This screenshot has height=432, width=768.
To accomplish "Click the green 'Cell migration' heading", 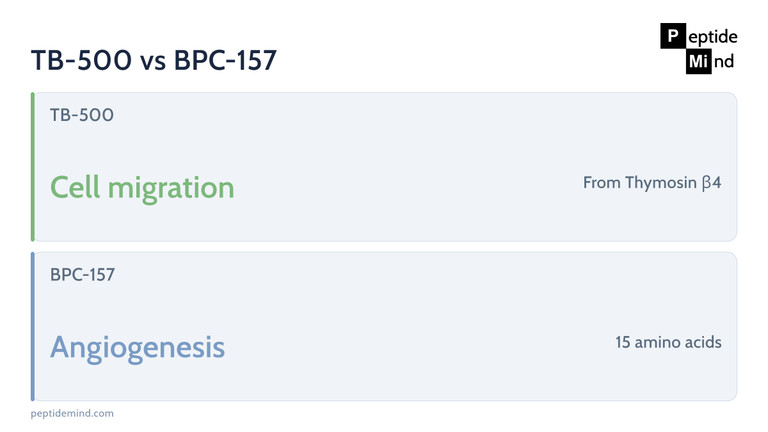I will point(142,188).
